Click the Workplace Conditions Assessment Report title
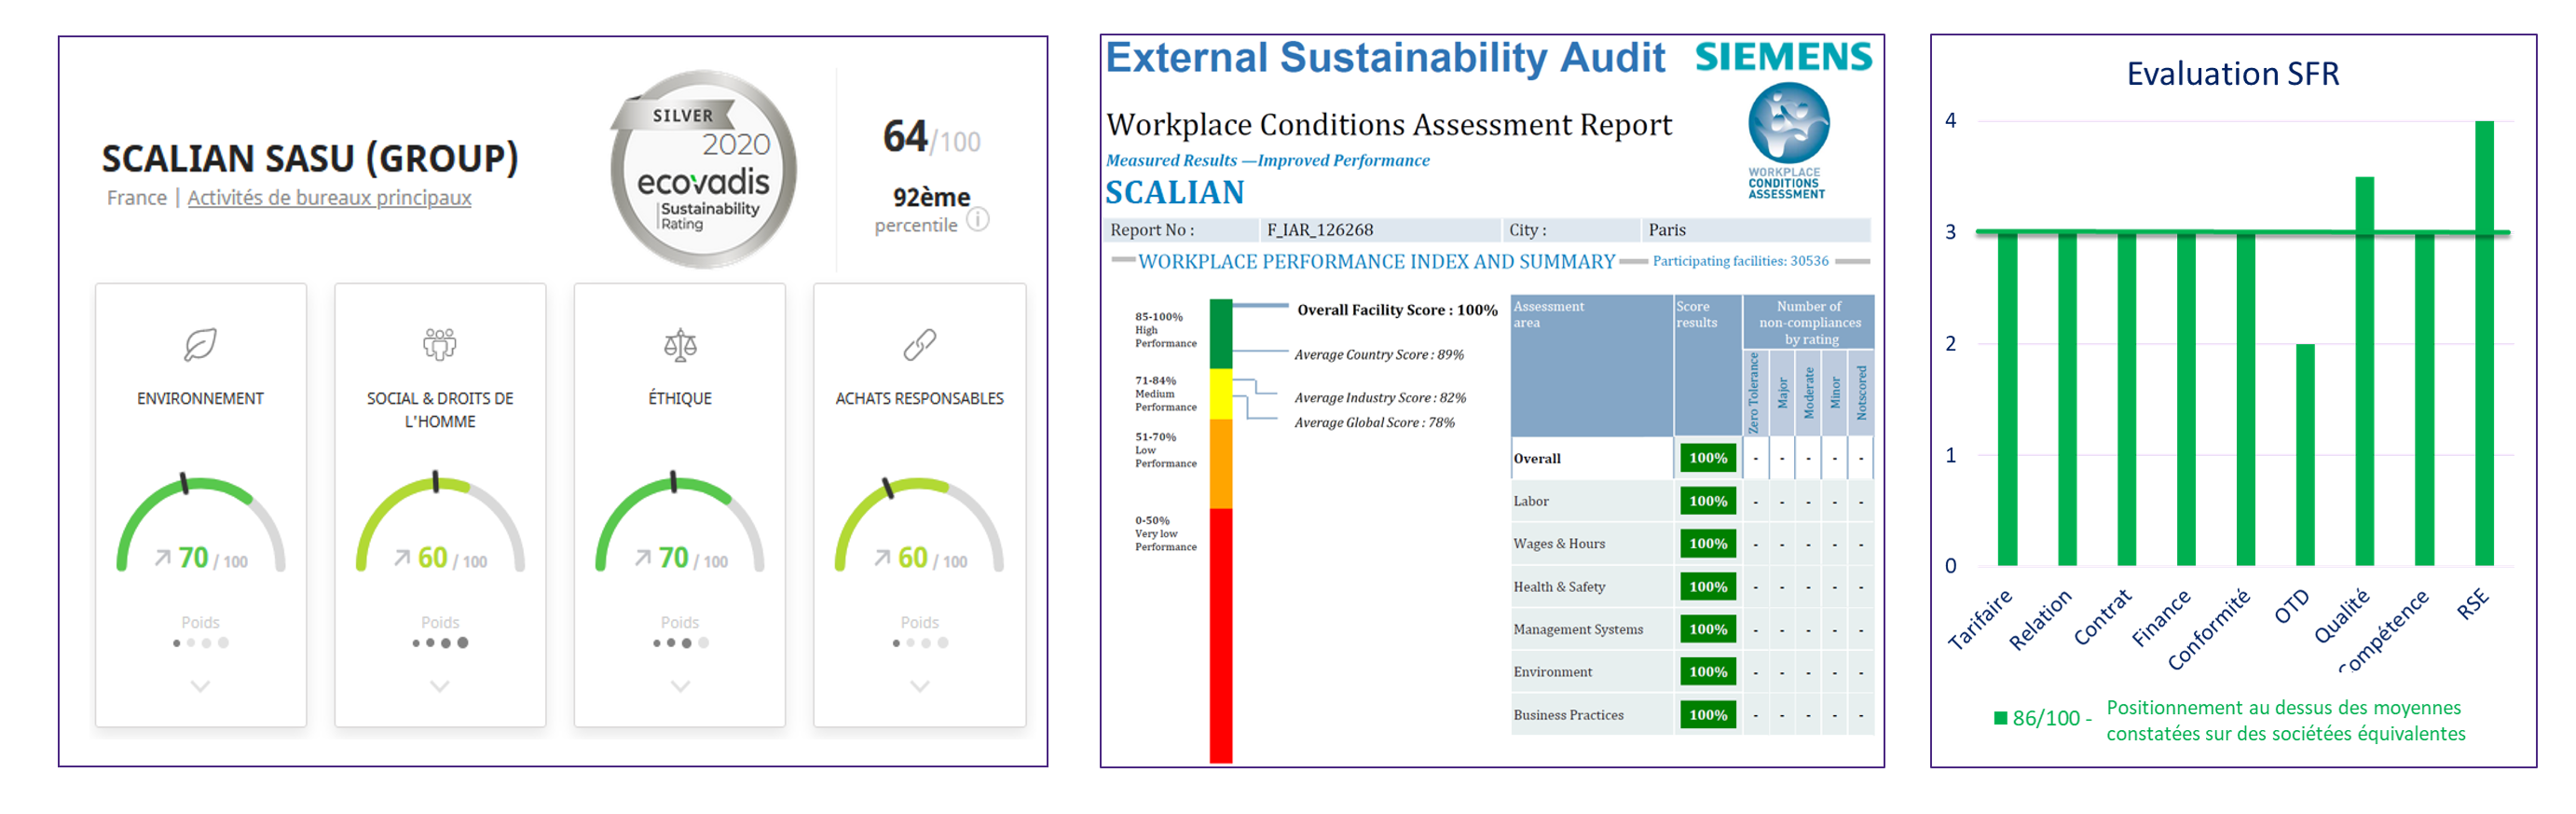 (x=1389, y=125)
